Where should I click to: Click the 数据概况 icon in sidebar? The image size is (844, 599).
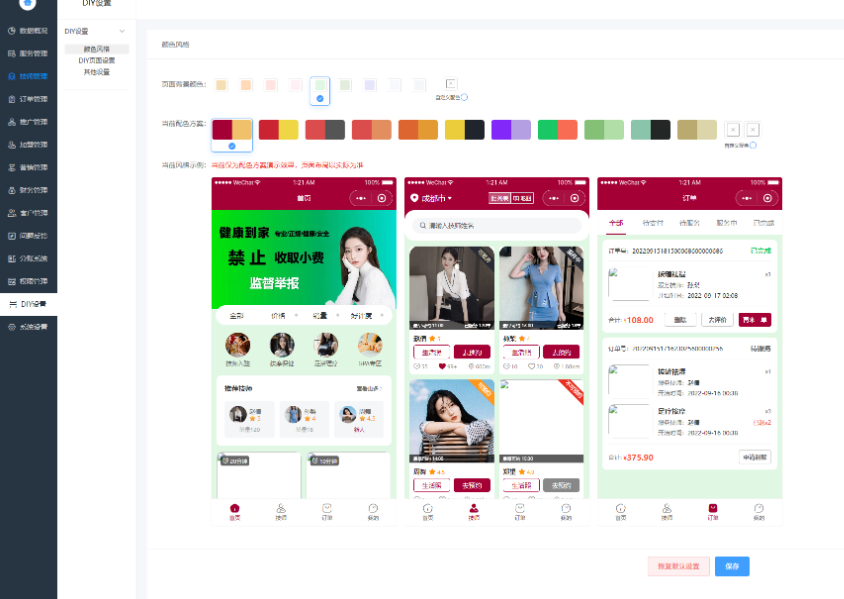(11, 30)
